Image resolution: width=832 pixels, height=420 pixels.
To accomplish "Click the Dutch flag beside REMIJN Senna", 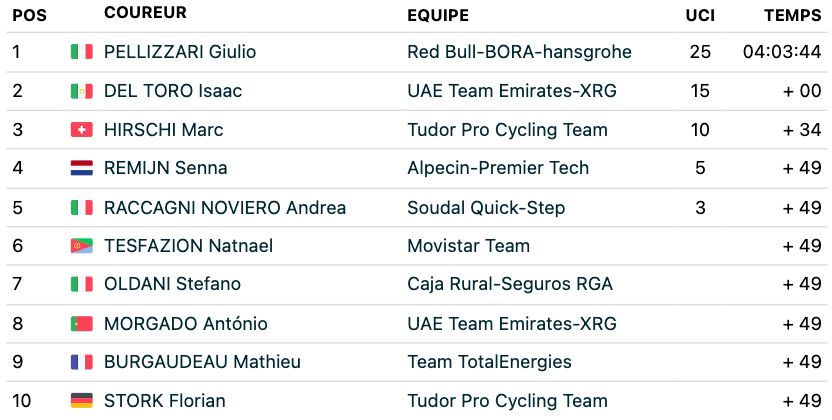I will pyautogui.click(x=82, y=168).
